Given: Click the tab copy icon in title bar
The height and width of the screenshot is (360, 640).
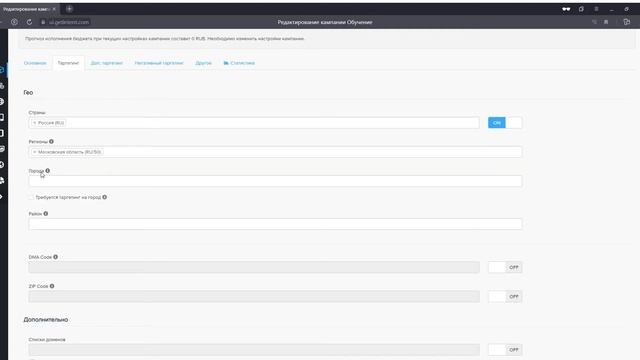Looking at the screenshot, I should 581,9.
